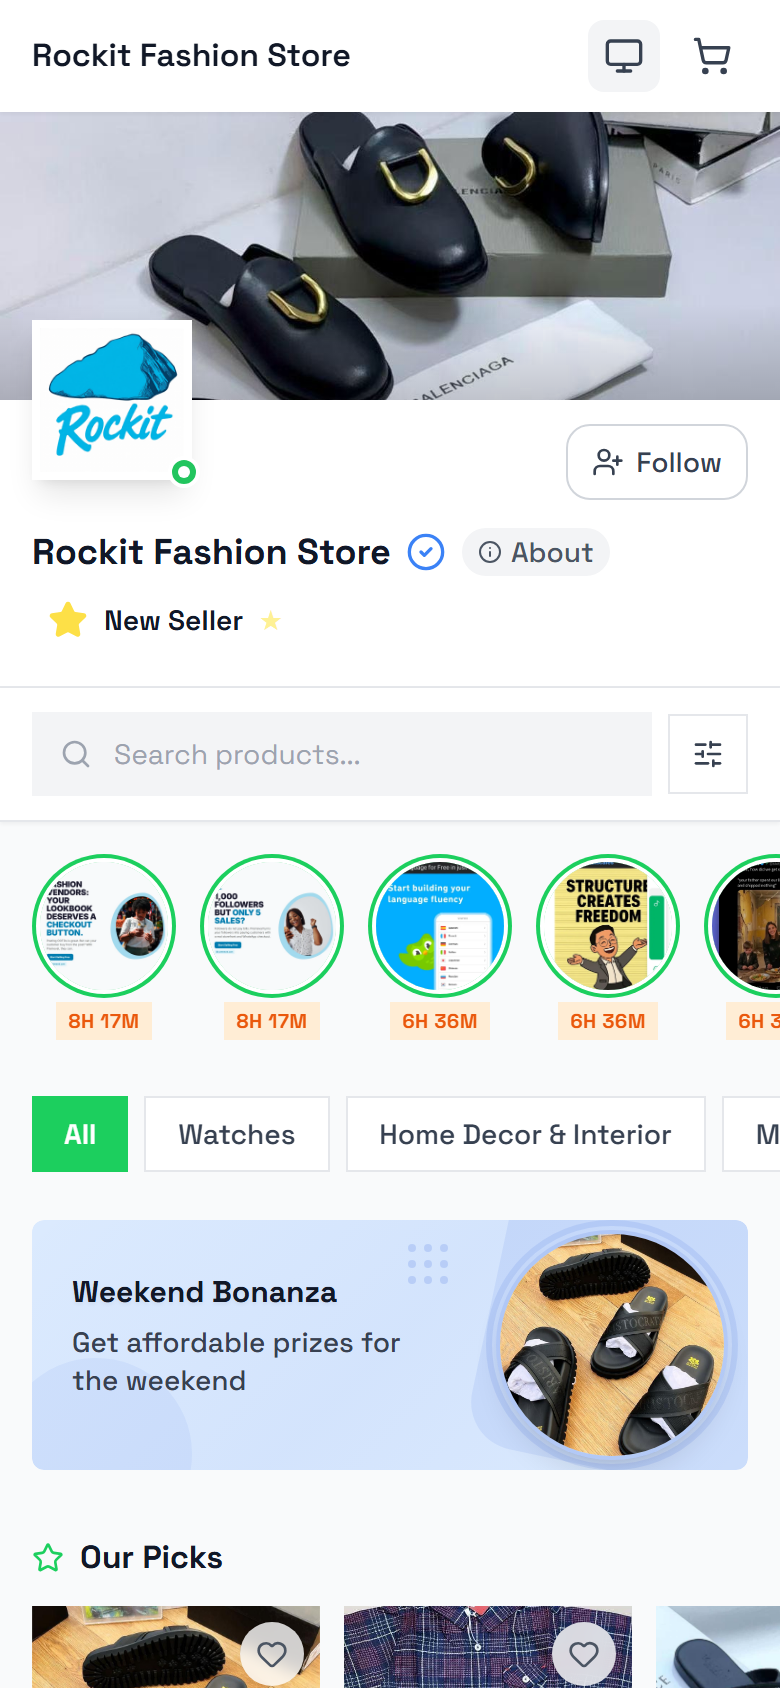Click the Rockit store logo
Viewport: 780px width, 1688px height.
pyautogui.click(x=111, y=398)
